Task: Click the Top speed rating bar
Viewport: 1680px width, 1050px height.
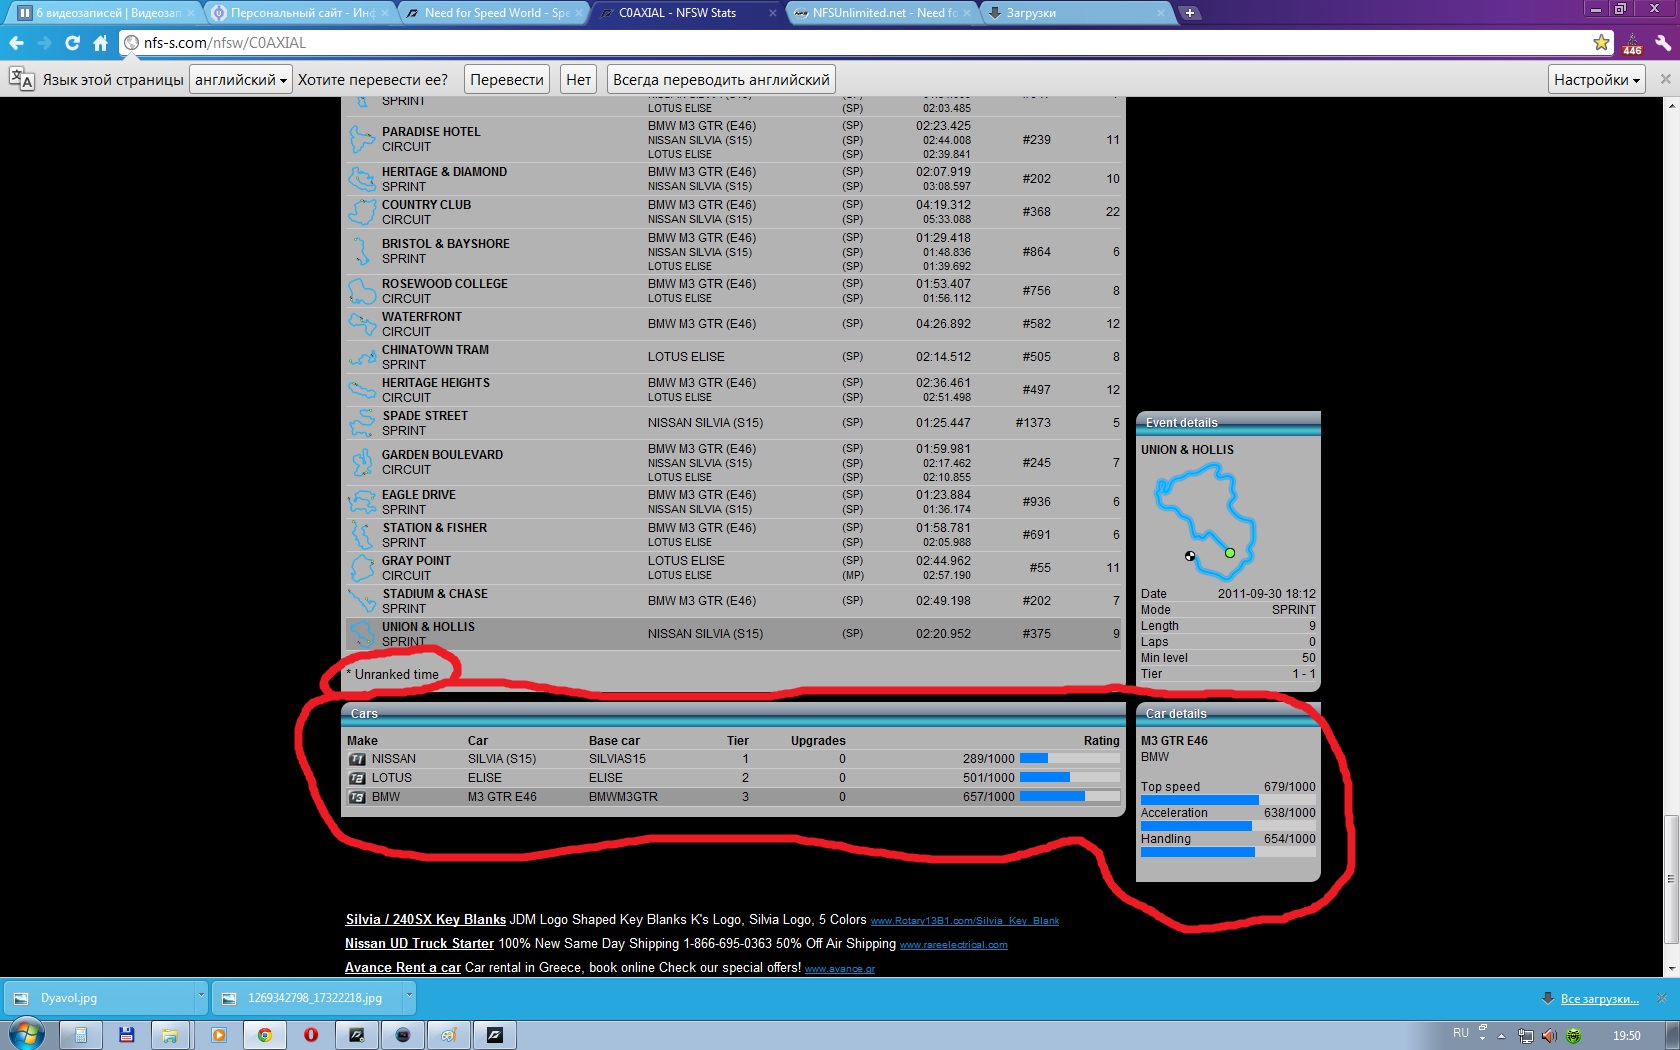Action: click(1228, 800)
